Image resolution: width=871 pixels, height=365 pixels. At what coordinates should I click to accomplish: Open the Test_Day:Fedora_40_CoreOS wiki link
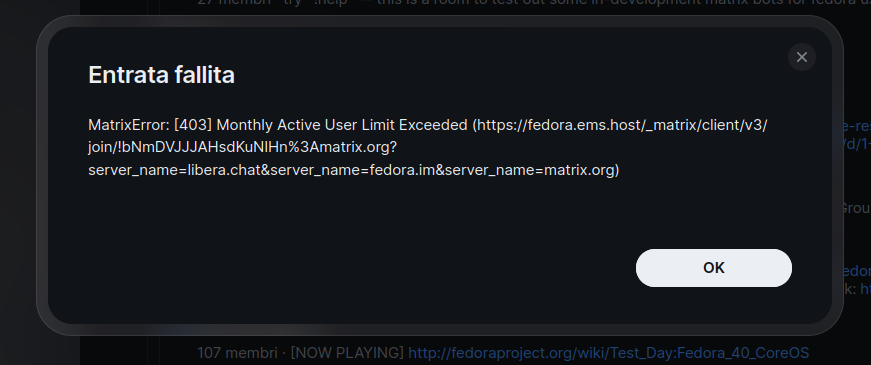click(608, 353)
